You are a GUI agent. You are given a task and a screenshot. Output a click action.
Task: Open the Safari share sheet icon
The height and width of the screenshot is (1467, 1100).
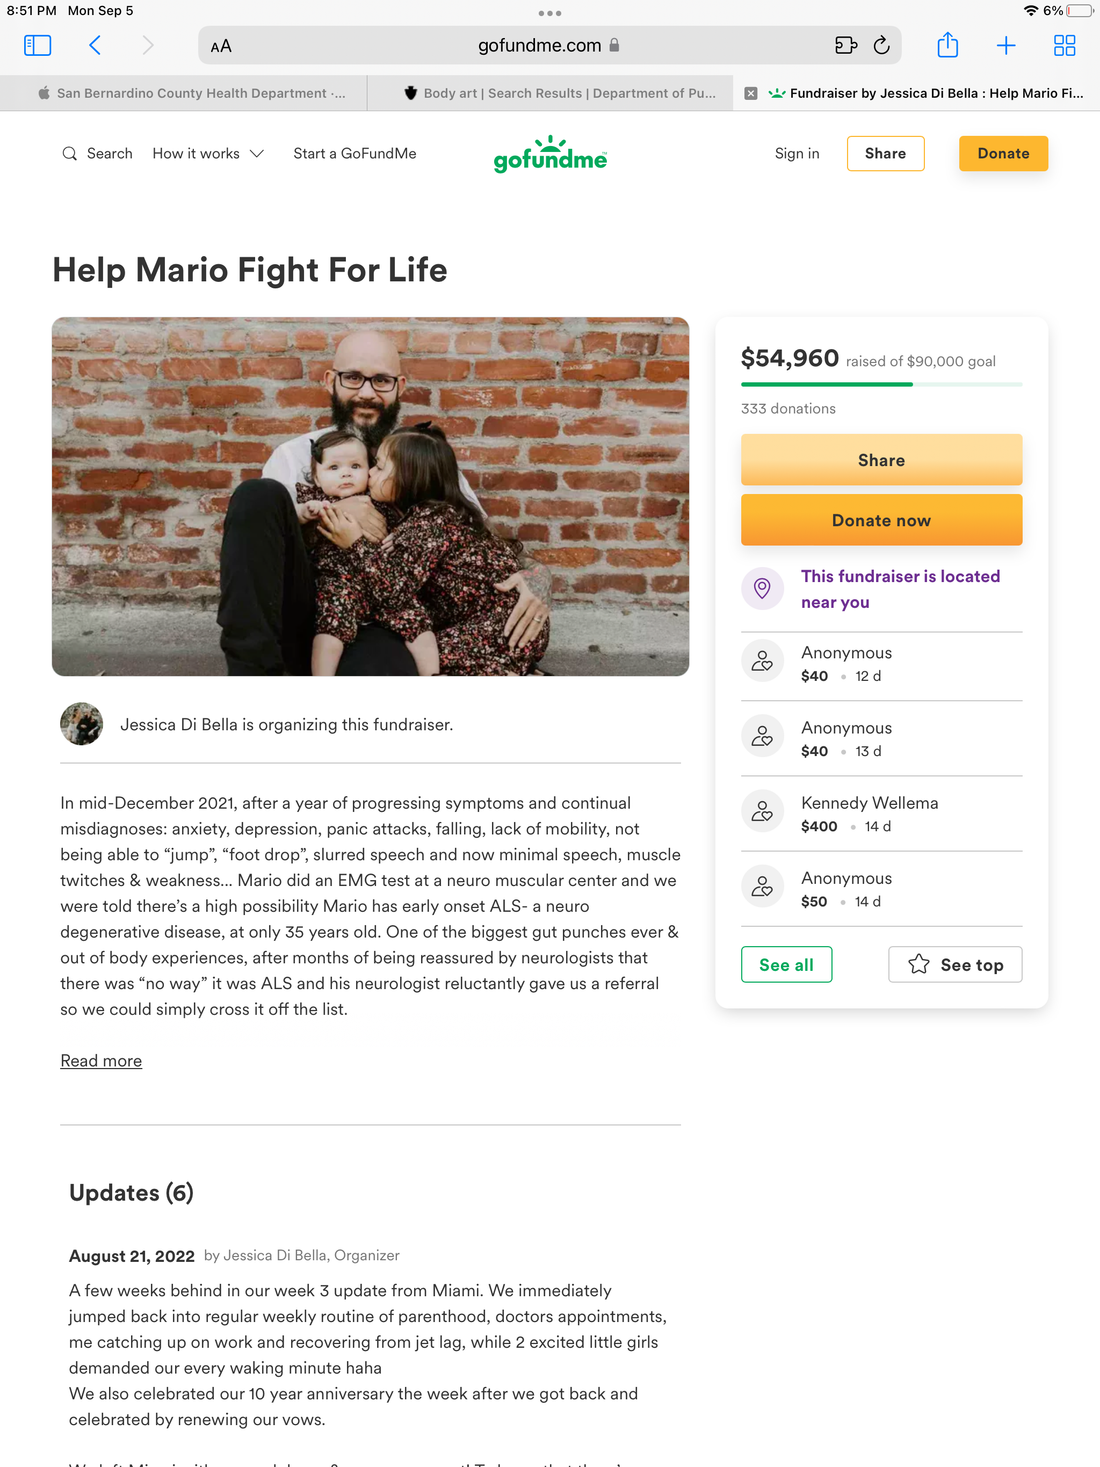947,45
